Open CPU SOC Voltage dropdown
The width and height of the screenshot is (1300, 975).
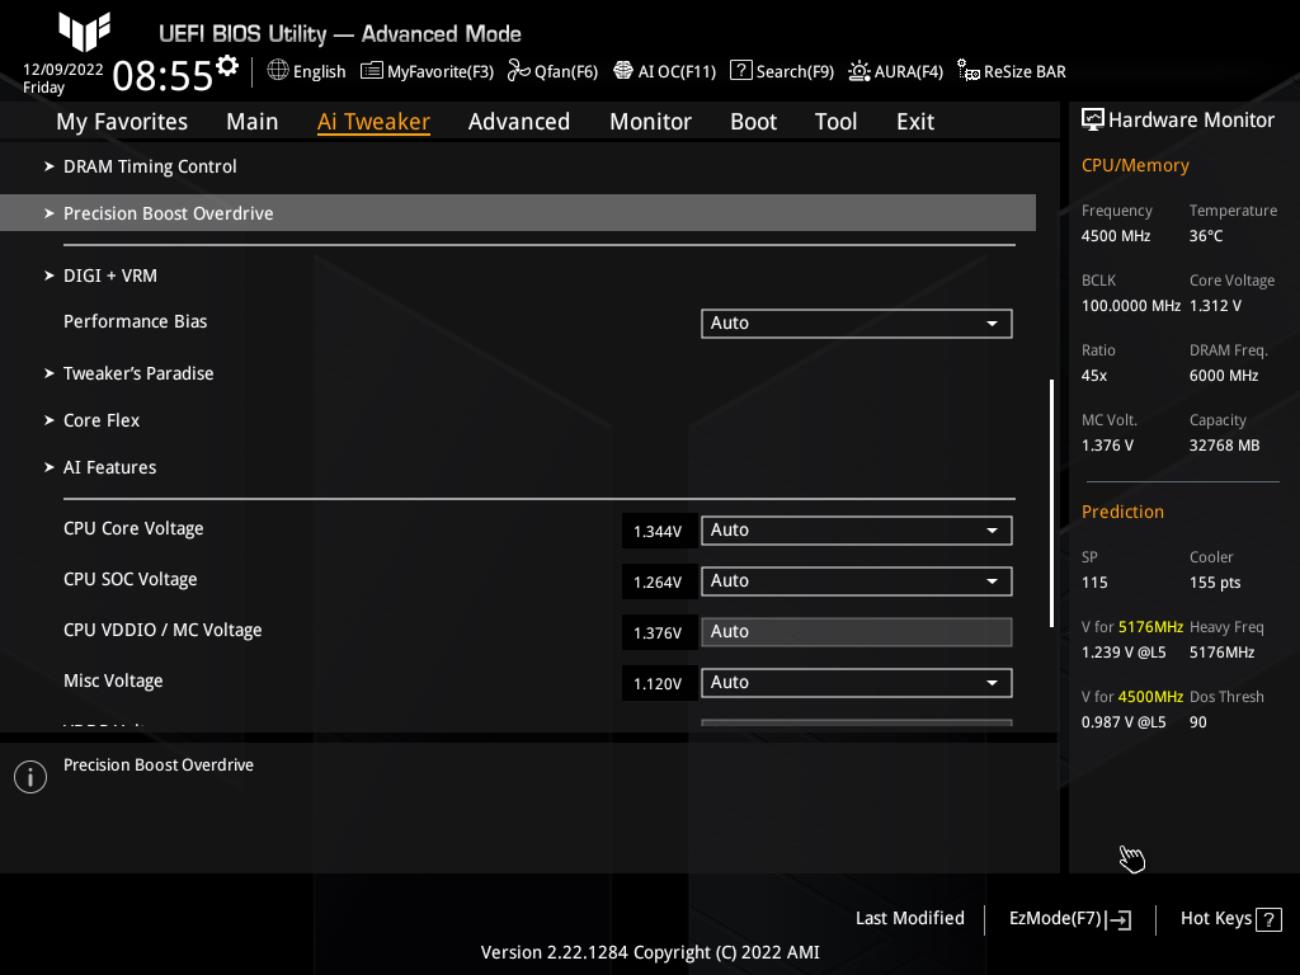(856, 581)
